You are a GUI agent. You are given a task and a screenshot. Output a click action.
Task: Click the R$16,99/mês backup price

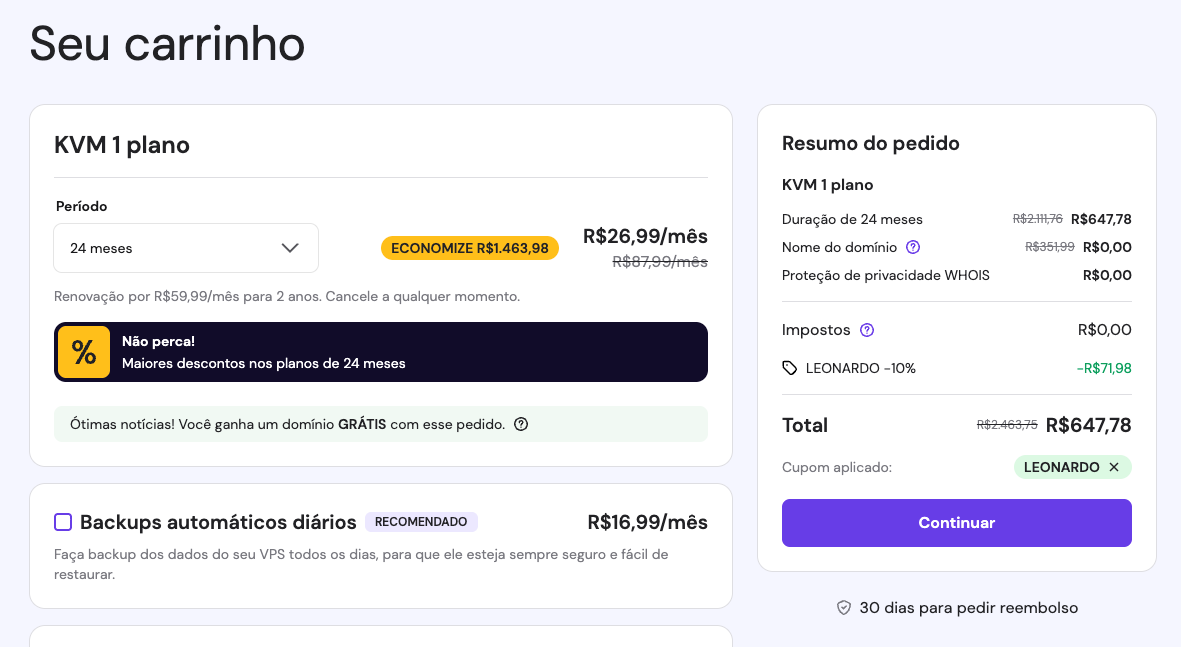[648, 522]
